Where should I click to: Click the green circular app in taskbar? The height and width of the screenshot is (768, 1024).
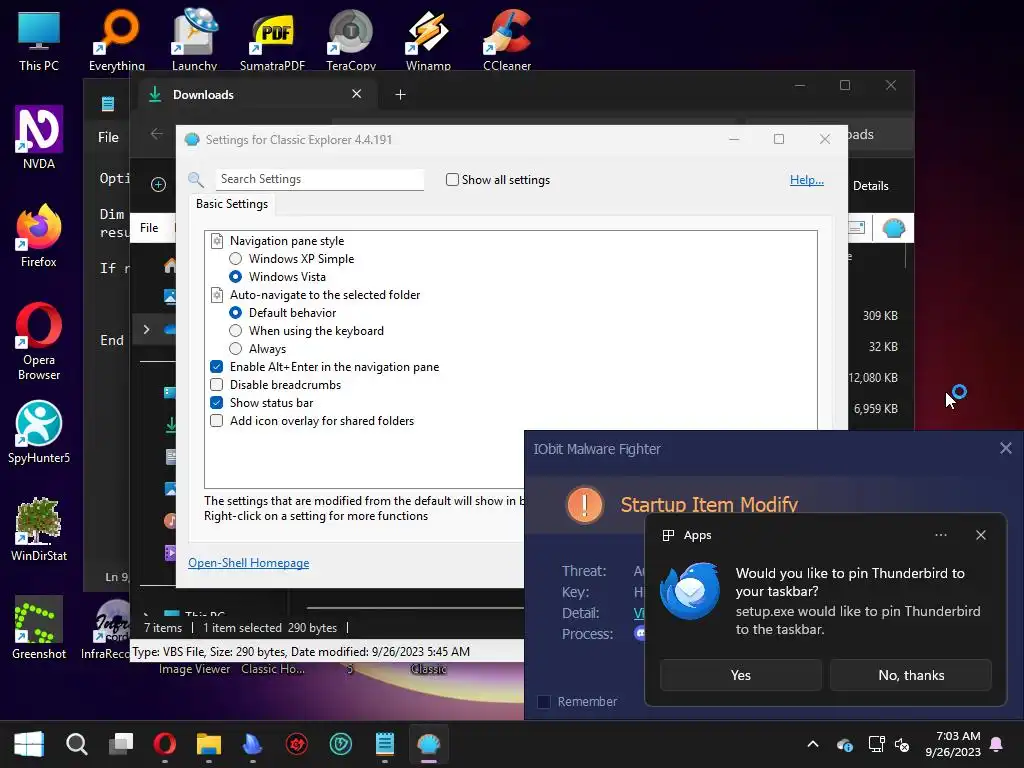point(341,744)
